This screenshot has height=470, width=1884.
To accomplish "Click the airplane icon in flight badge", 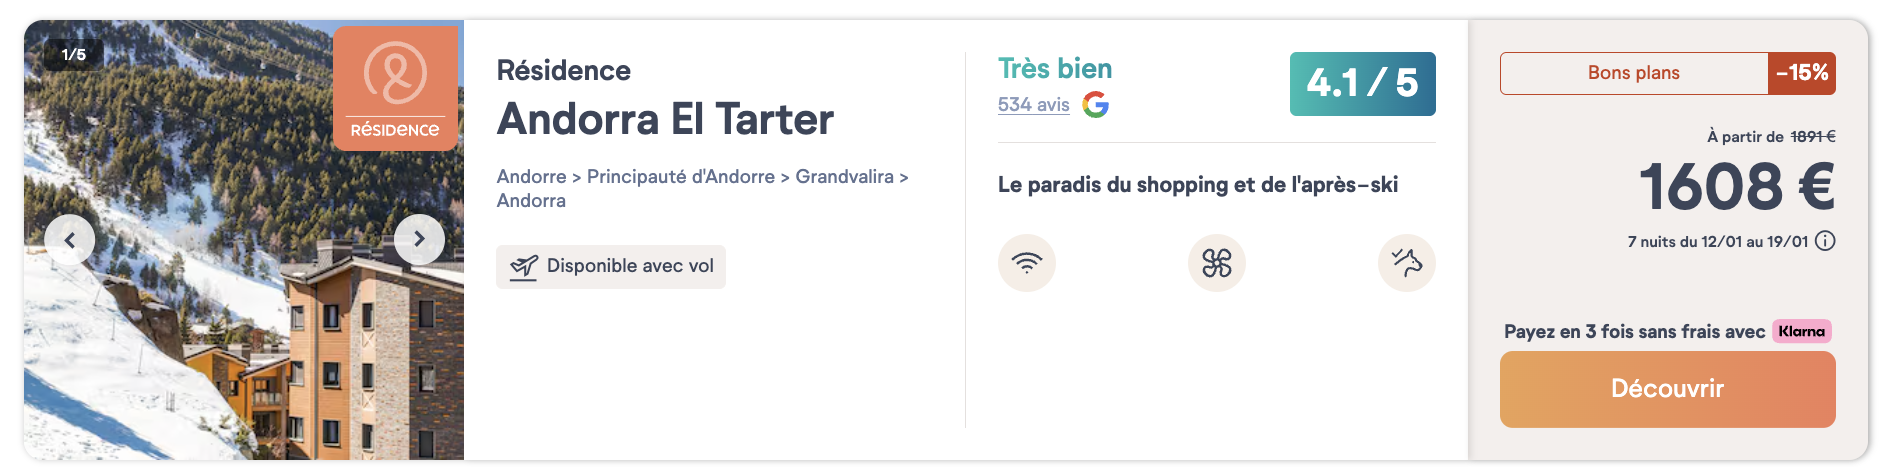I will pos(524,267).
